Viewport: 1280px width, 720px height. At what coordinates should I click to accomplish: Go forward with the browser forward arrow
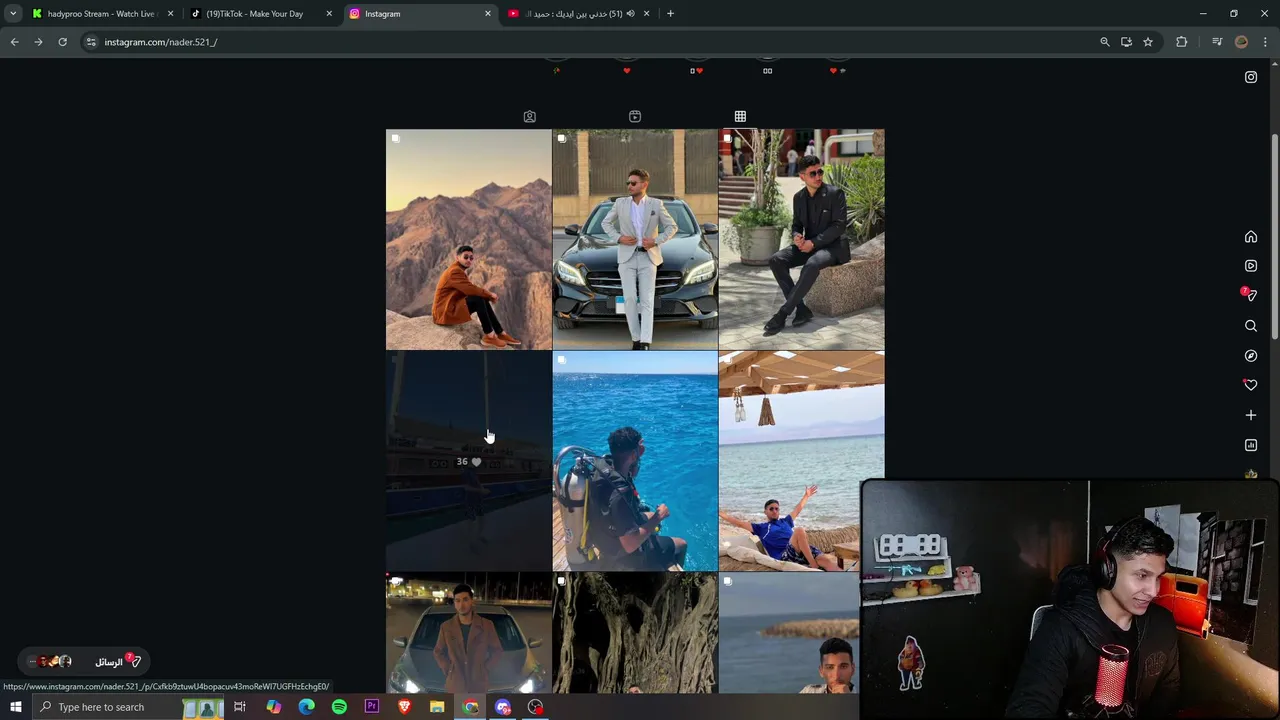tap(38, 42)
